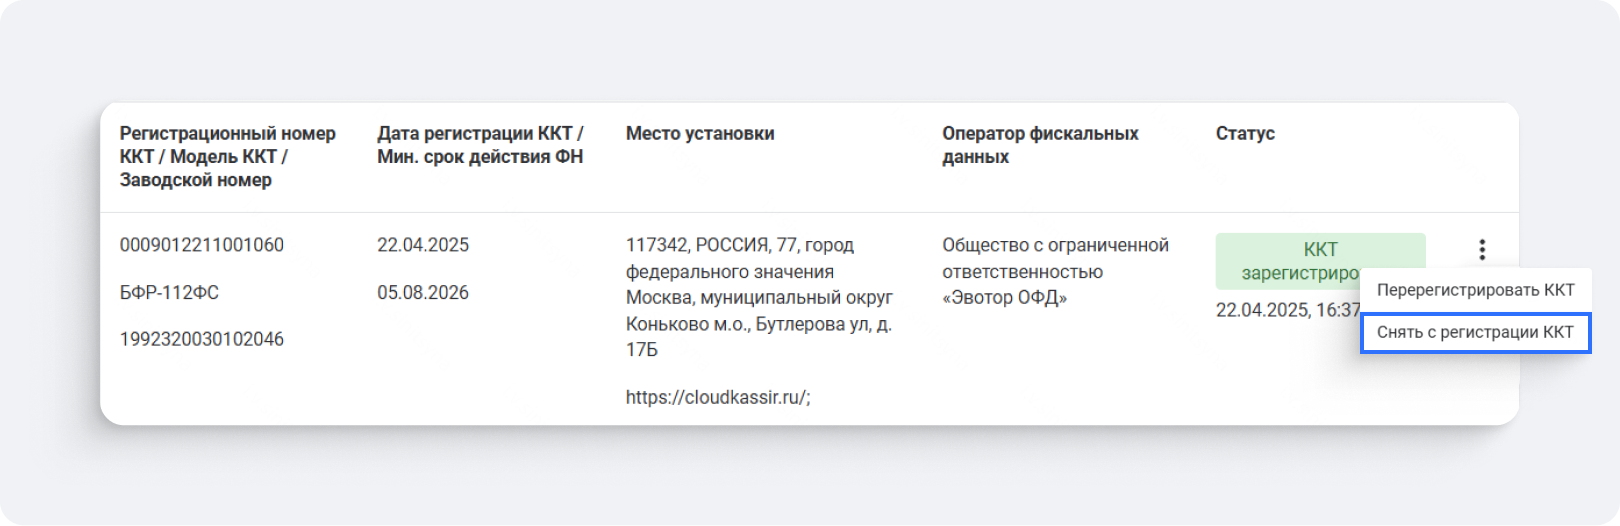Click 'Общество с ограниченной' operator text line

(1055, 245)
